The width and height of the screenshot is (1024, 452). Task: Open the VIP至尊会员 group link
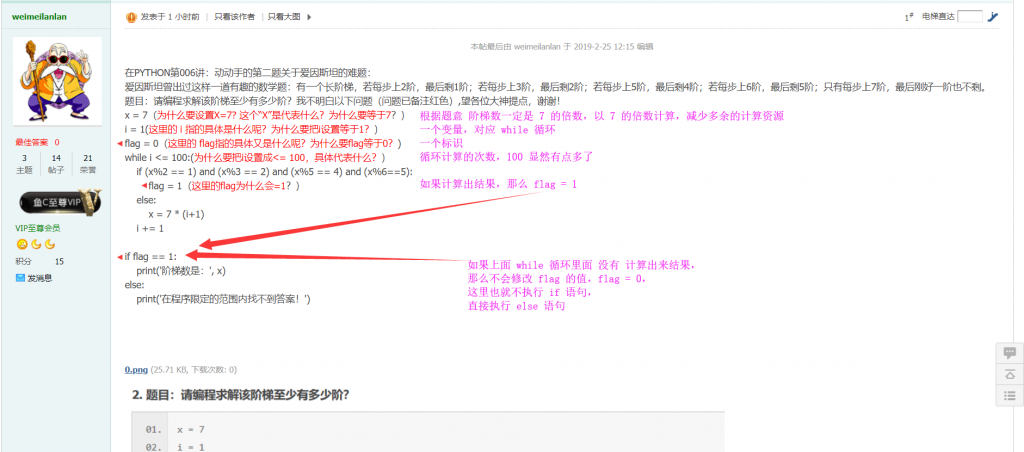[37, 228]
